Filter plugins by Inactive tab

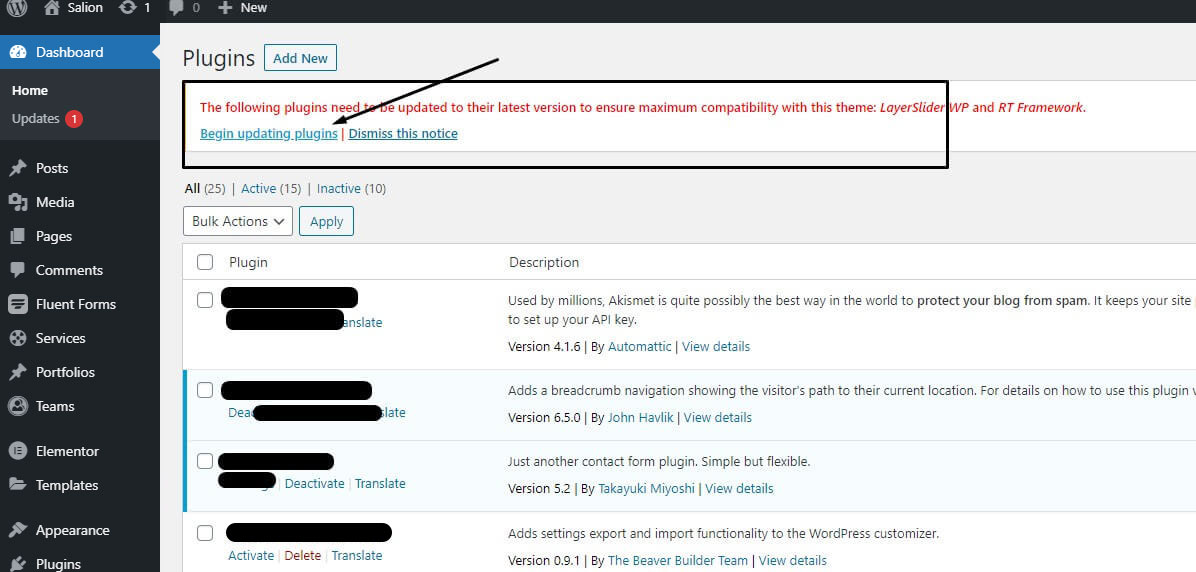coord(339,188)
